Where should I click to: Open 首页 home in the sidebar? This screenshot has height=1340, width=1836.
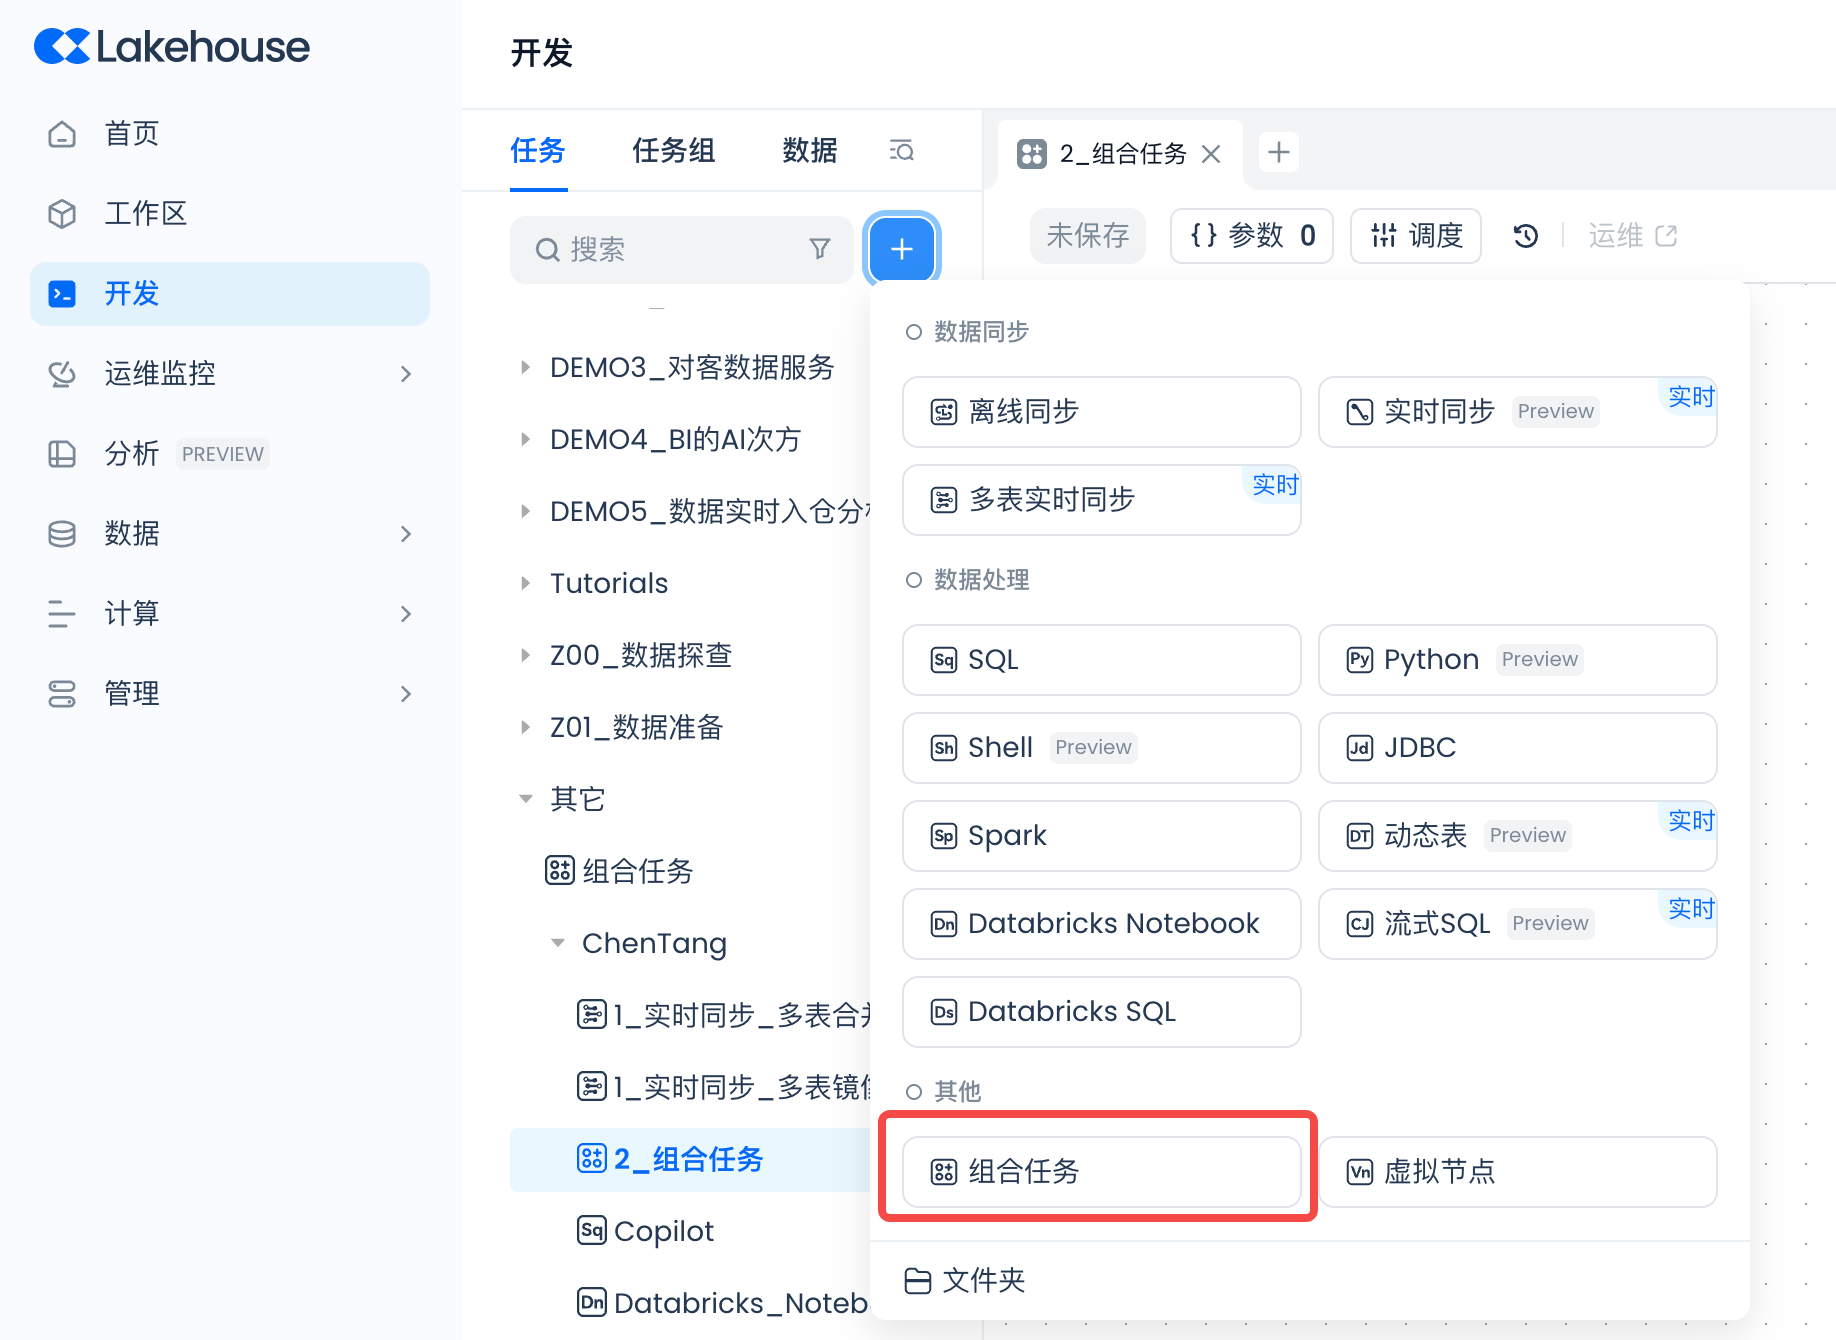click(131, 134)
